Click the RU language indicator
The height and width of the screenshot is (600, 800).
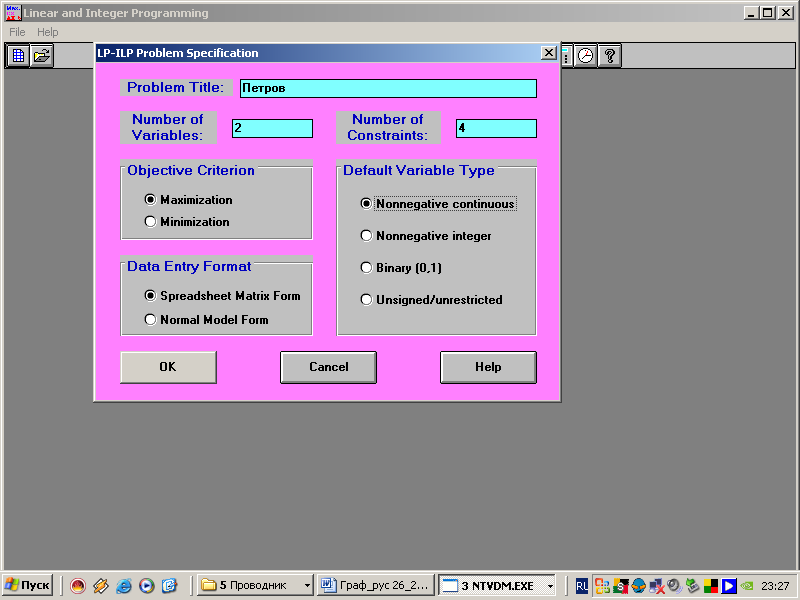coord(582,586)
